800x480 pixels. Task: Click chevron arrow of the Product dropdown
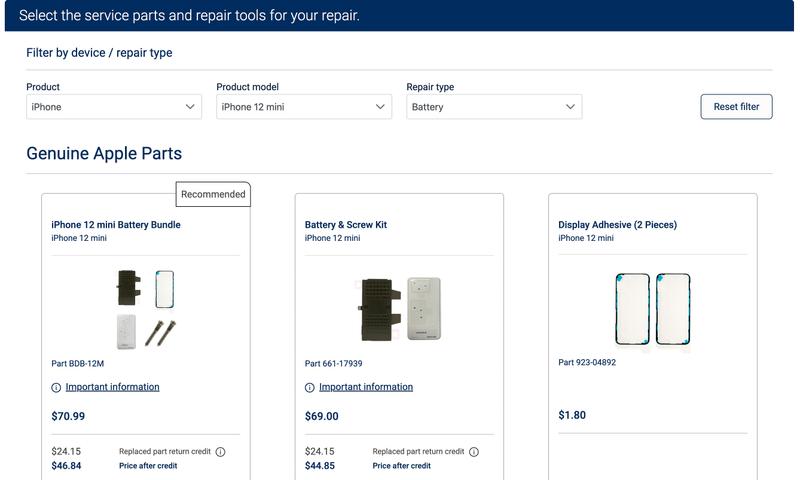(x=190, y=107)
